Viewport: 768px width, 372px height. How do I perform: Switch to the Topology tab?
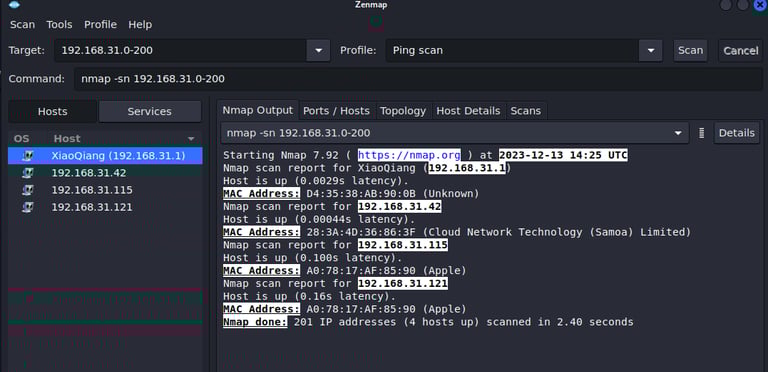point(403,111)
